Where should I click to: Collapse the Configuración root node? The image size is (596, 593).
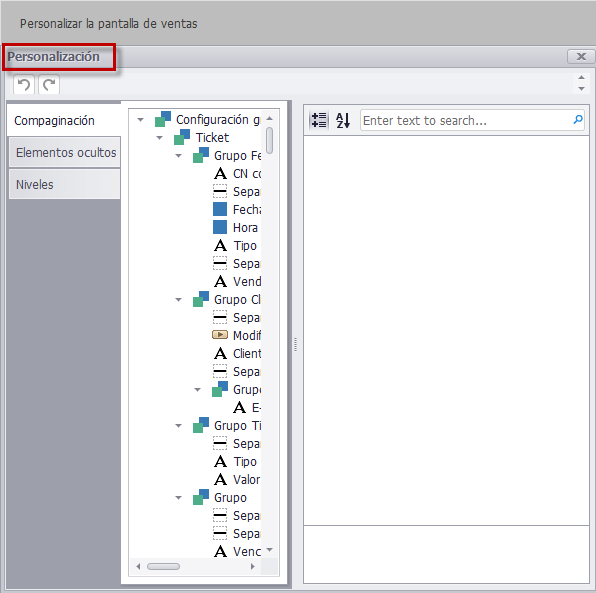pyautogui.click(x=141, y=120)
